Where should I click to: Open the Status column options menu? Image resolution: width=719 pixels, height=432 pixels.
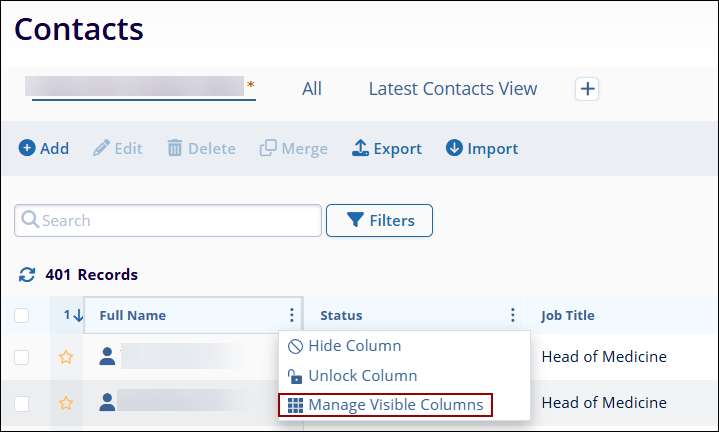(513, 315)
